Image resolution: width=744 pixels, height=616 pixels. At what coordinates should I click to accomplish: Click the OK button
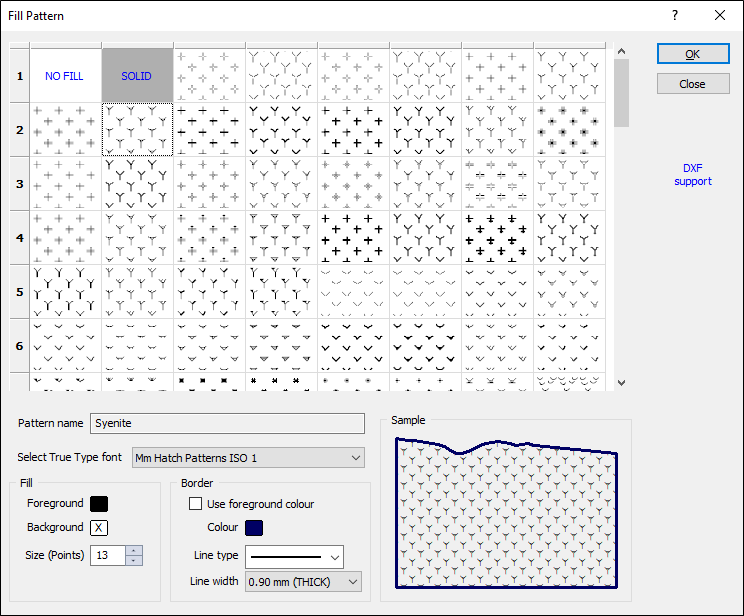tap(692, 54)
